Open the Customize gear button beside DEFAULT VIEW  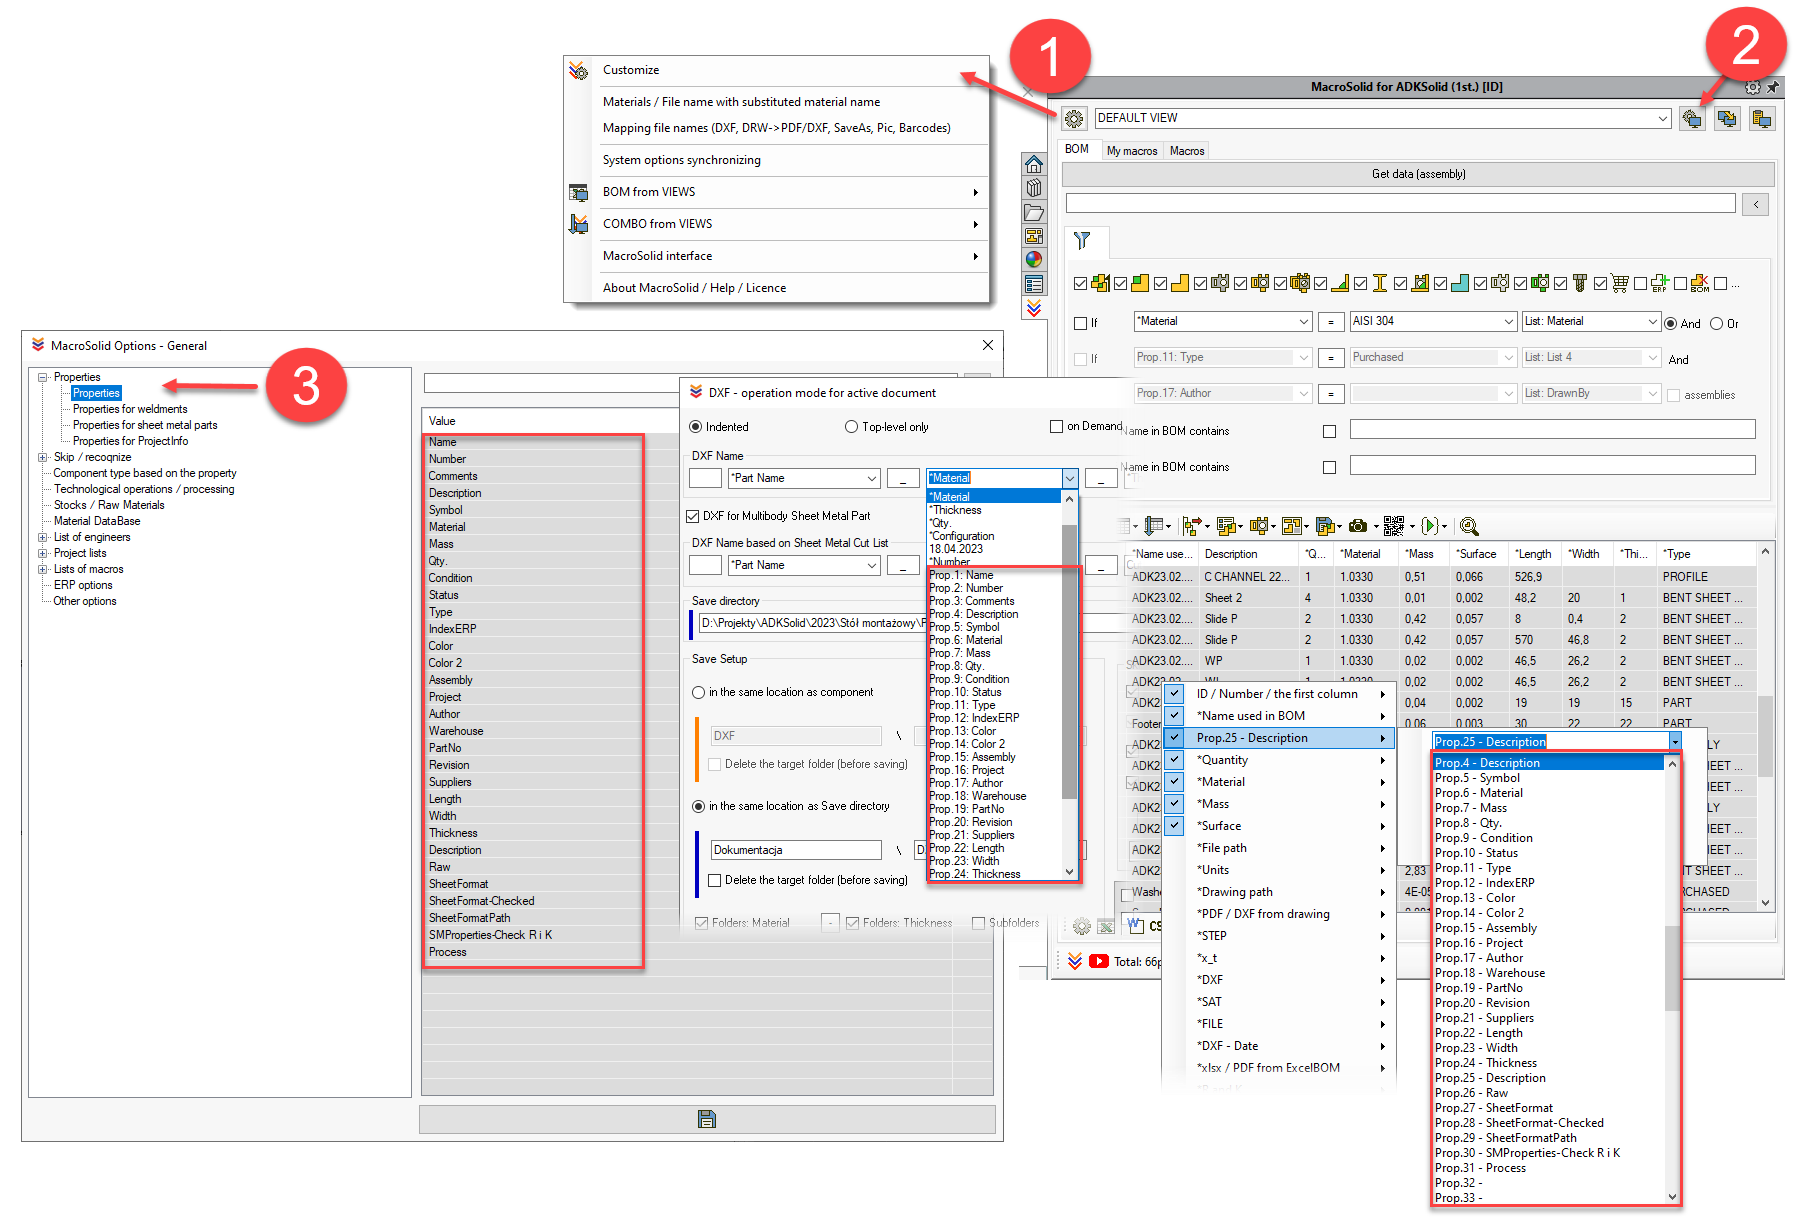coord(1073,119)
